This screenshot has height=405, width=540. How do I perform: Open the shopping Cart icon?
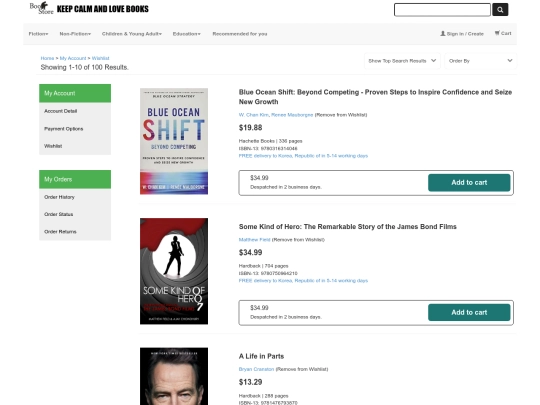(x=497, y=33)
